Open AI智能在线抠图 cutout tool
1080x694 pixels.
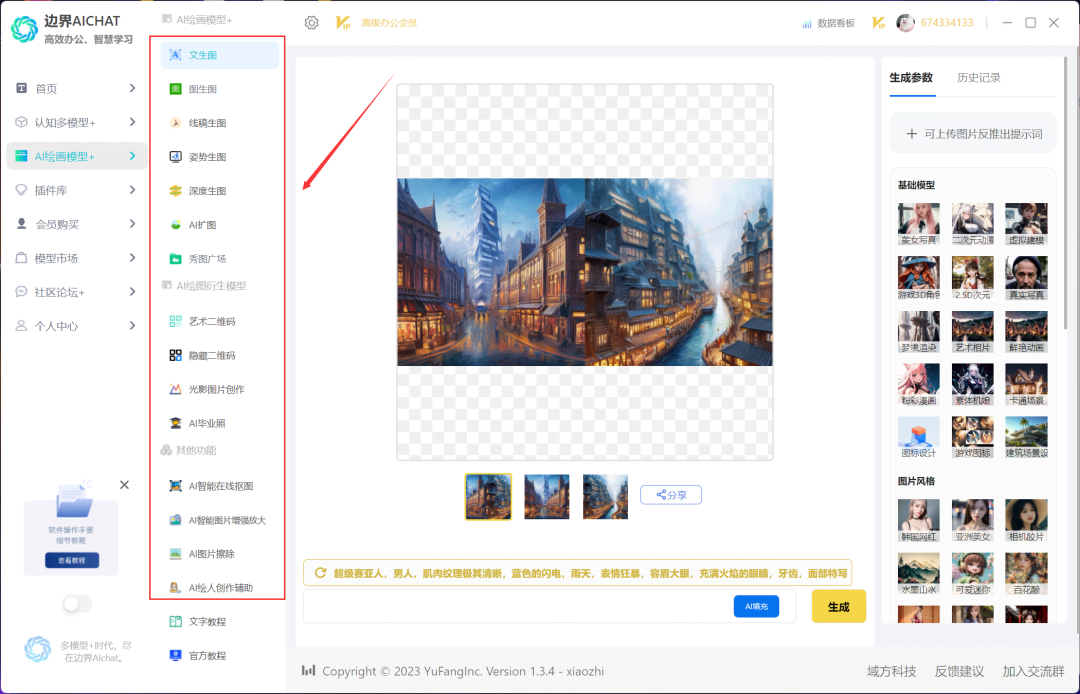click(220, 486)
